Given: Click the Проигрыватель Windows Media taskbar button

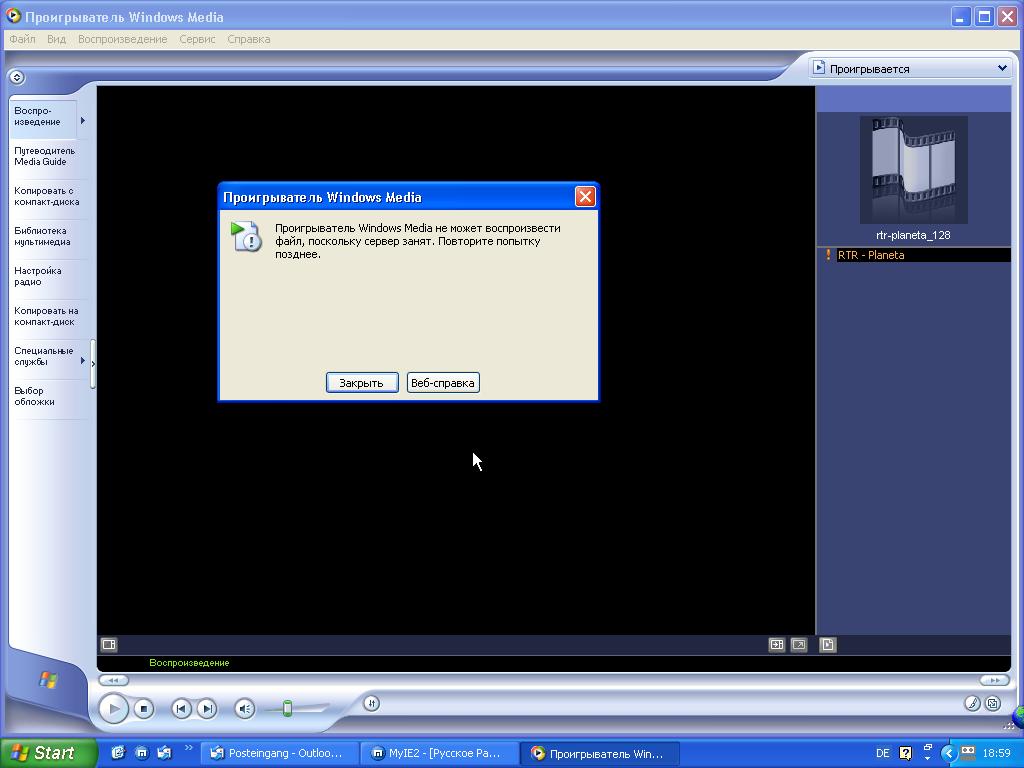Looking at the screenshot, I should tap(600, 754).
